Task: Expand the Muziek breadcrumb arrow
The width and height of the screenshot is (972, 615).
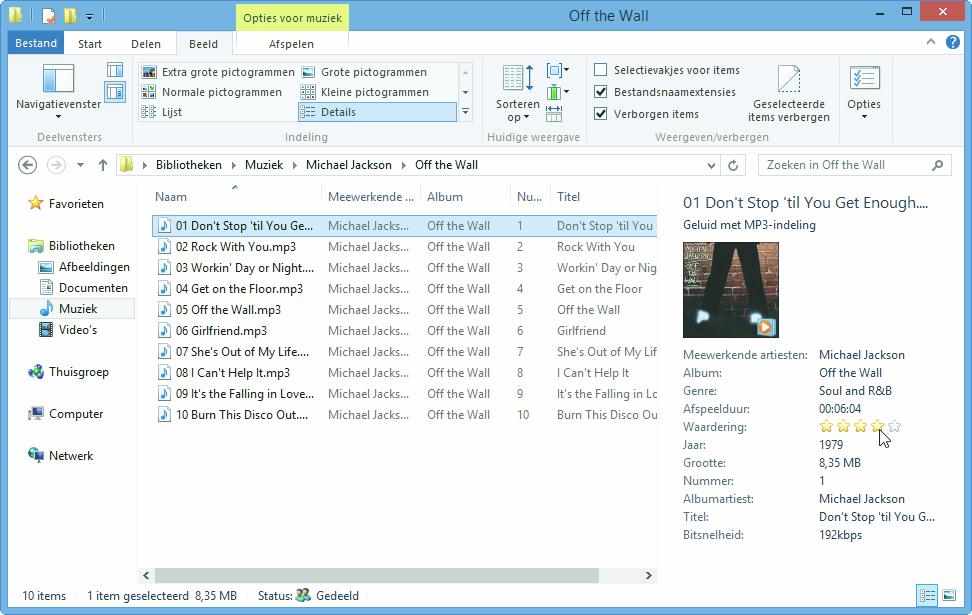Action: [294, 165]
